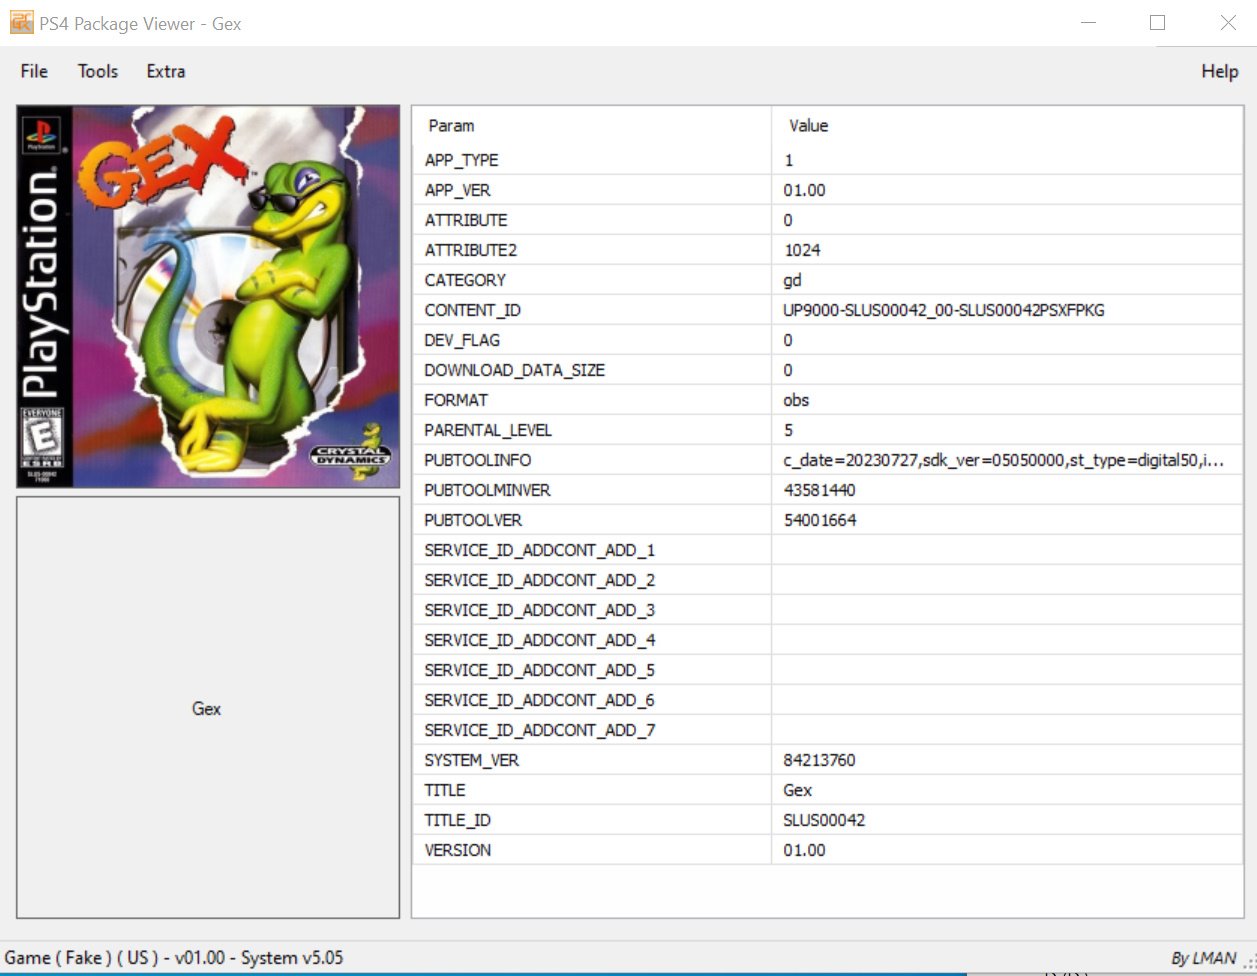Select the DOWNLOAD_DATA_SIZE parameter name
Screen dimensions: 1257x976
[515, 370]
